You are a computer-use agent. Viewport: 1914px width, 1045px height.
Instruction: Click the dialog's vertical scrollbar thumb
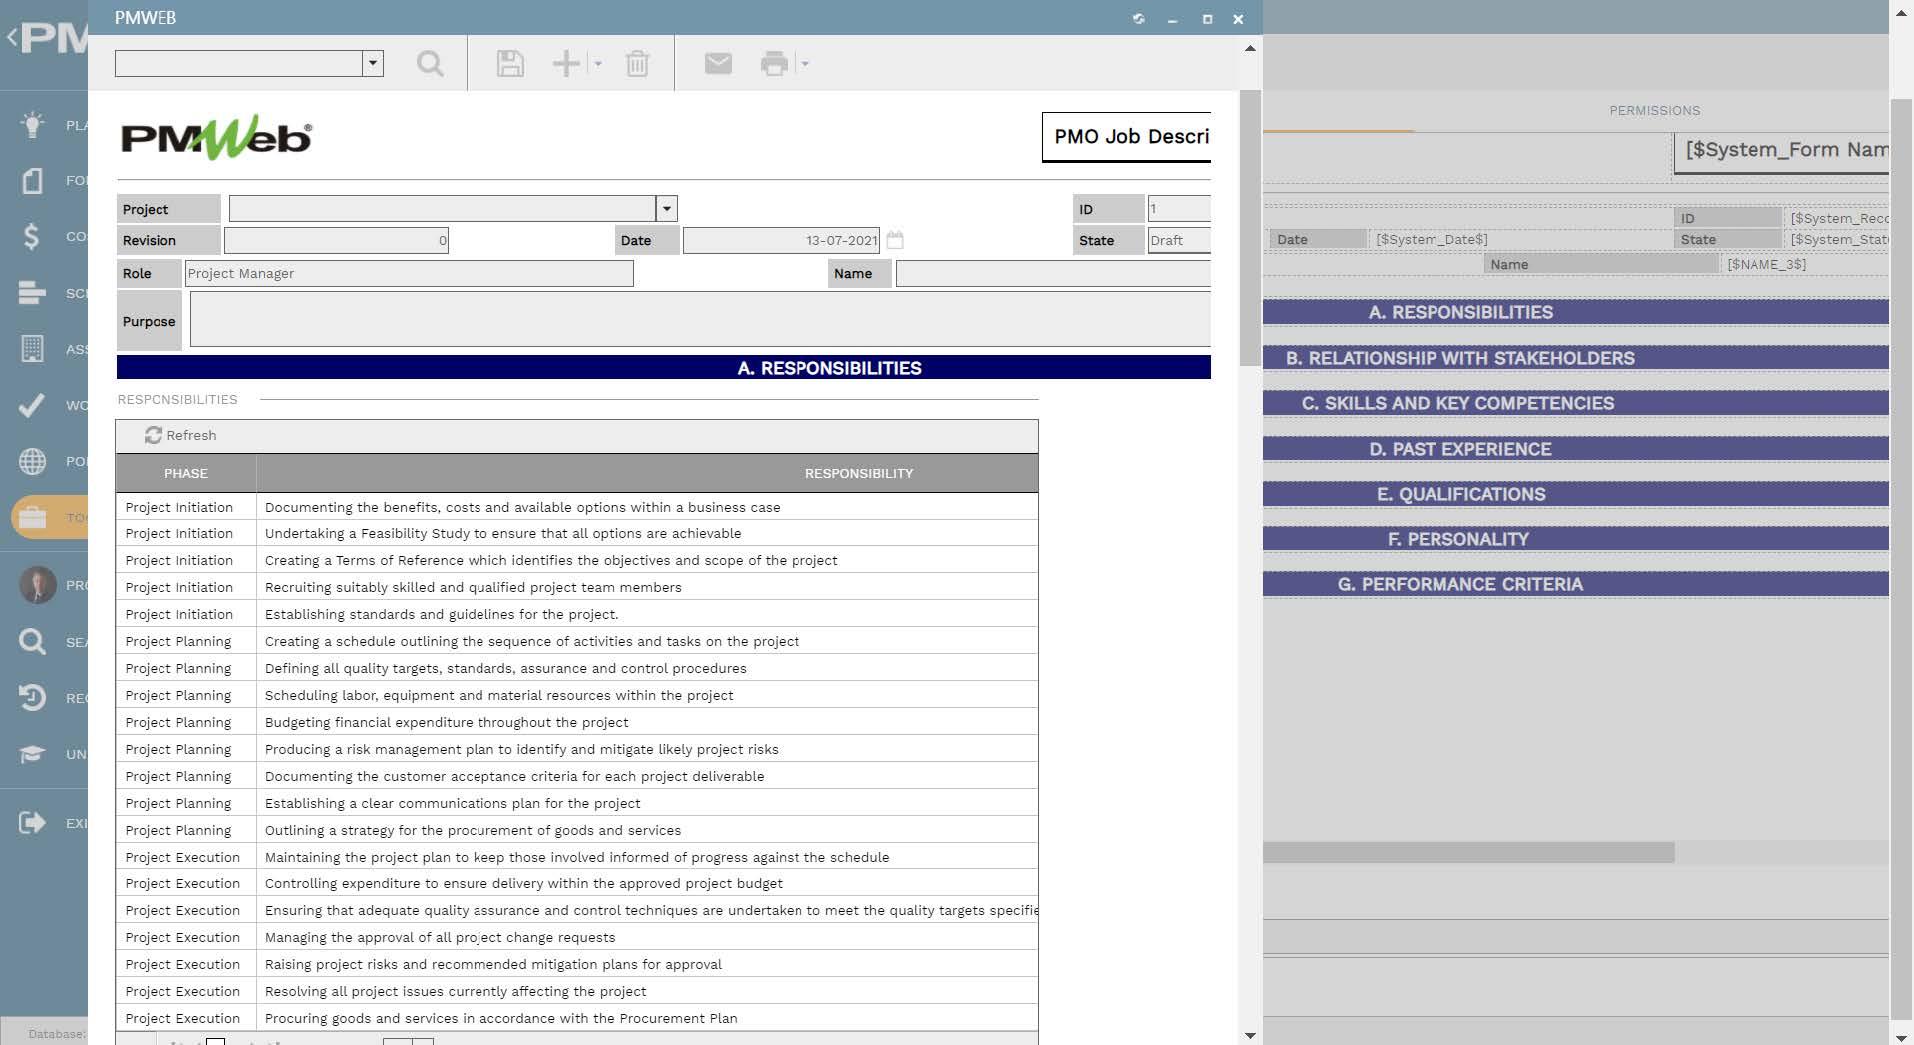tap(1249, 228)
